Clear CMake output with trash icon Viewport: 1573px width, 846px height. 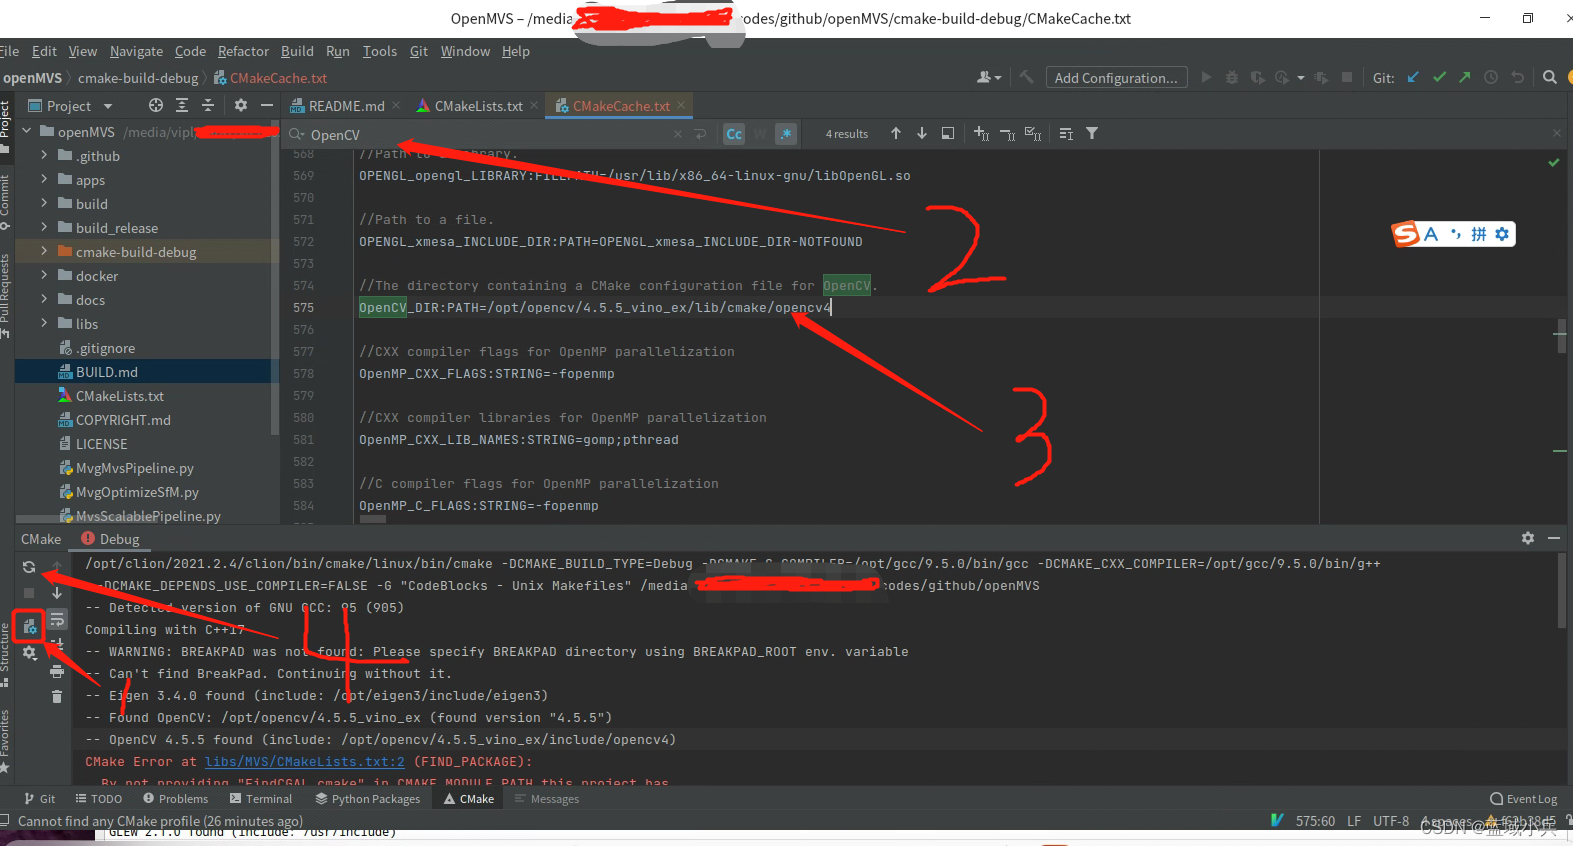pyautogui.click(x=57, y=696)
